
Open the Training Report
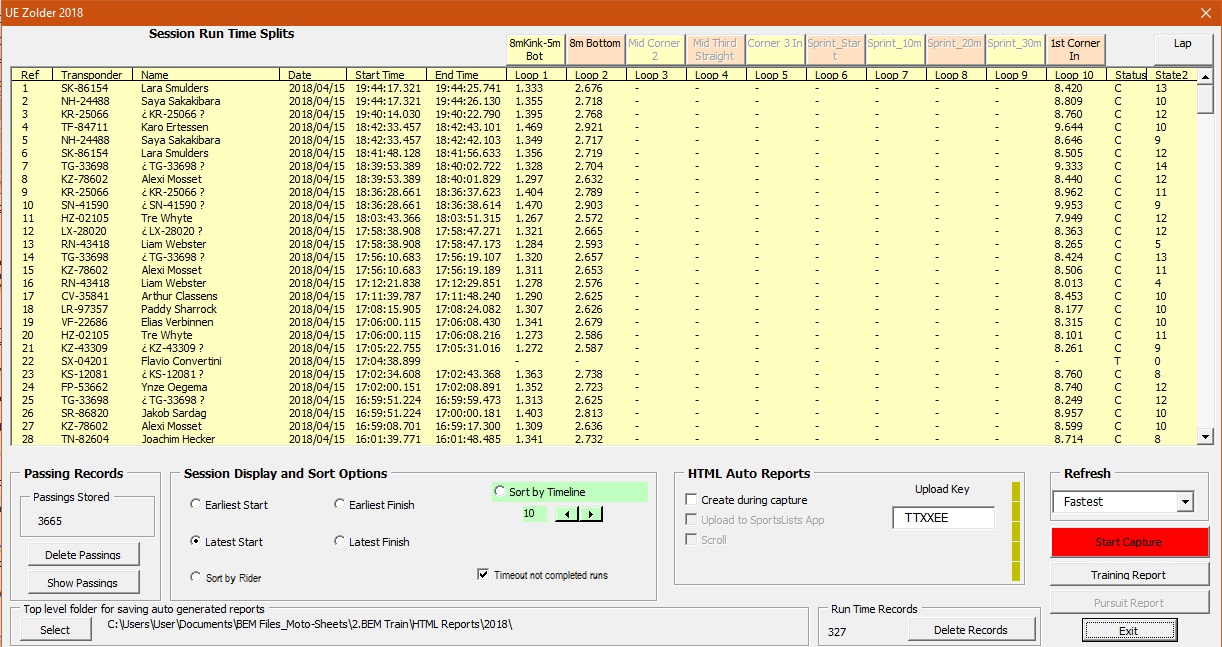(1129, 575)
